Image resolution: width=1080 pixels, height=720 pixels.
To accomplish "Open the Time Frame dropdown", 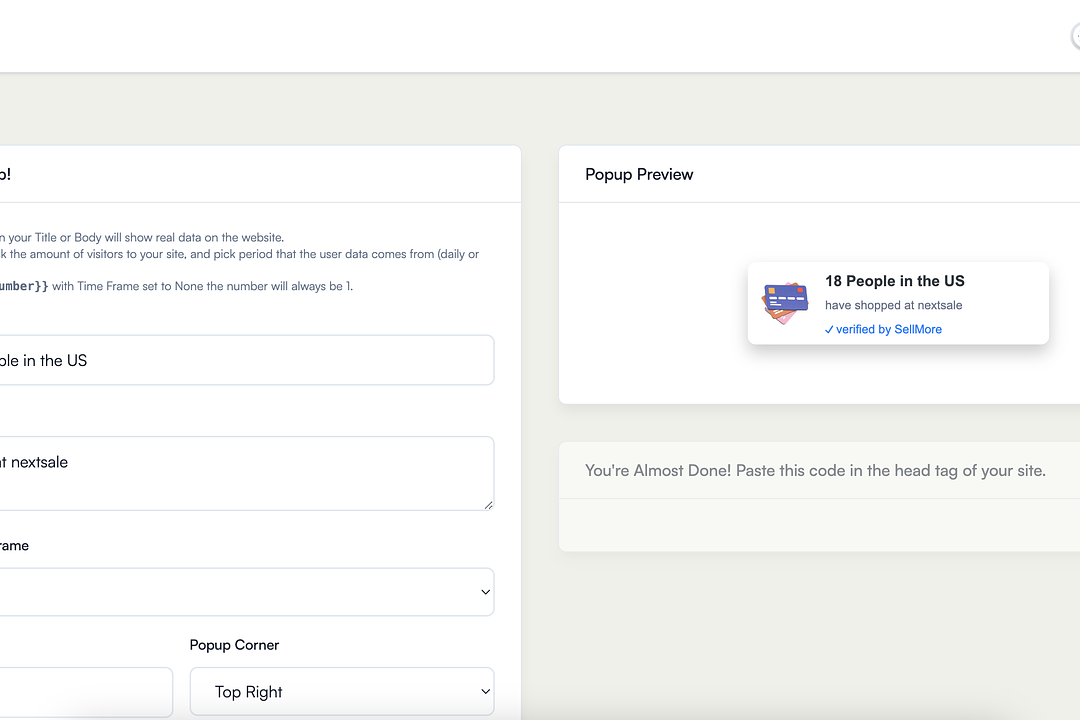I will (x=240, y=592).
